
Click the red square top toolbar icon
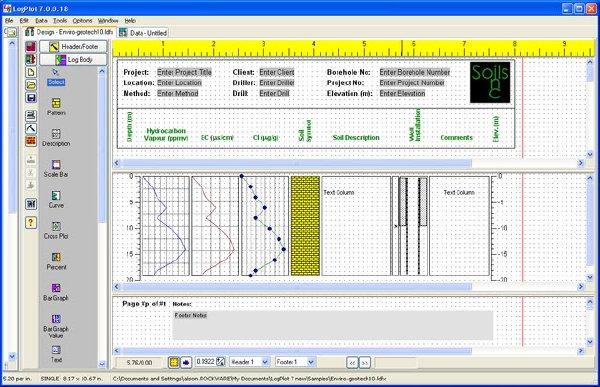(x=31, y=46)
